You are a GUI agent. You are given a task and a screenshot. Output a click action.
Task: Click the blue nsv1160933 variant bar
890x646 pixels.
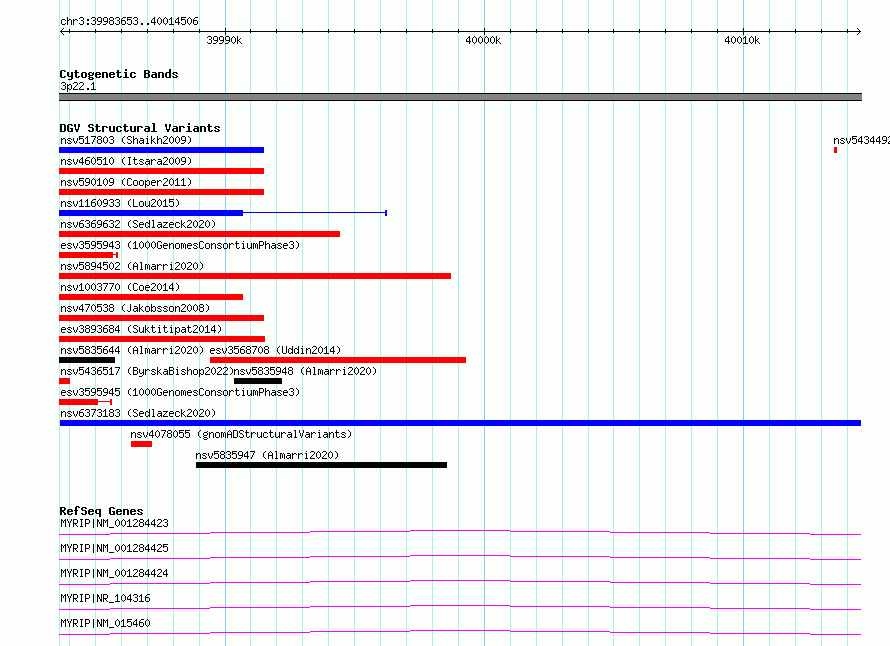(x=151, y=213)
